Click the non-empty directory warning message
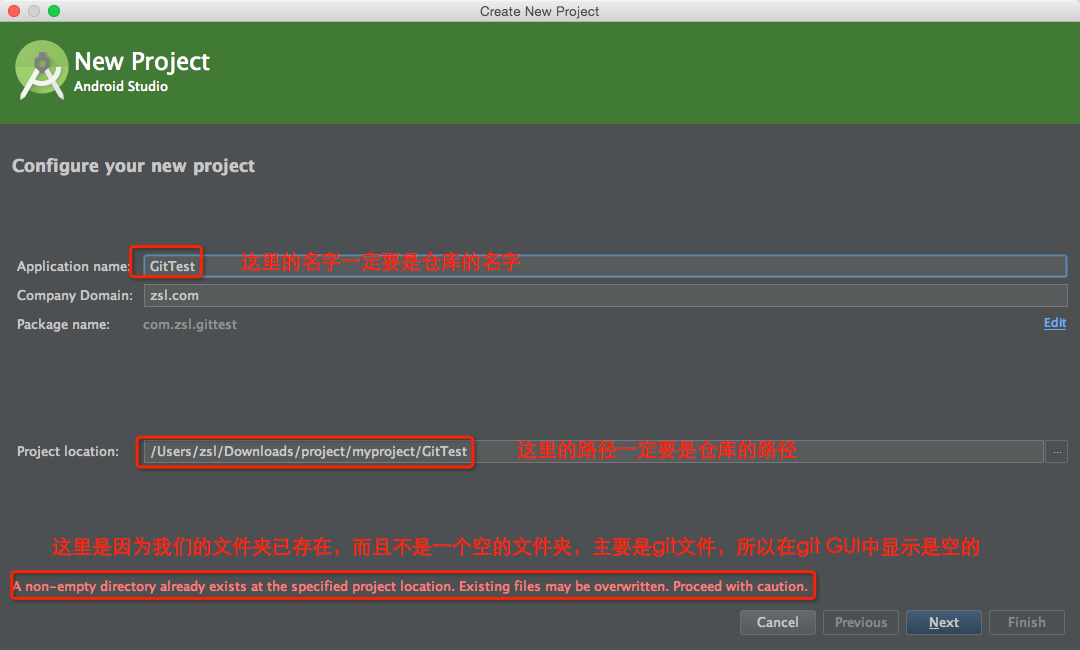This screenshot has width=1080, height=650. point(411,587)
